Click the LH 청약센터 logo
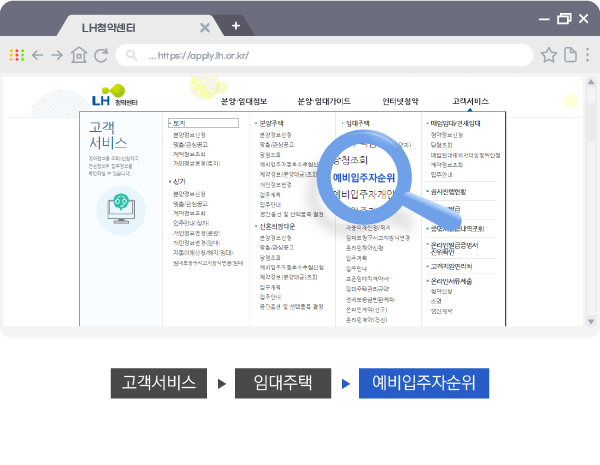The width and height of the screenshot is (600, 465). (114, 95)
